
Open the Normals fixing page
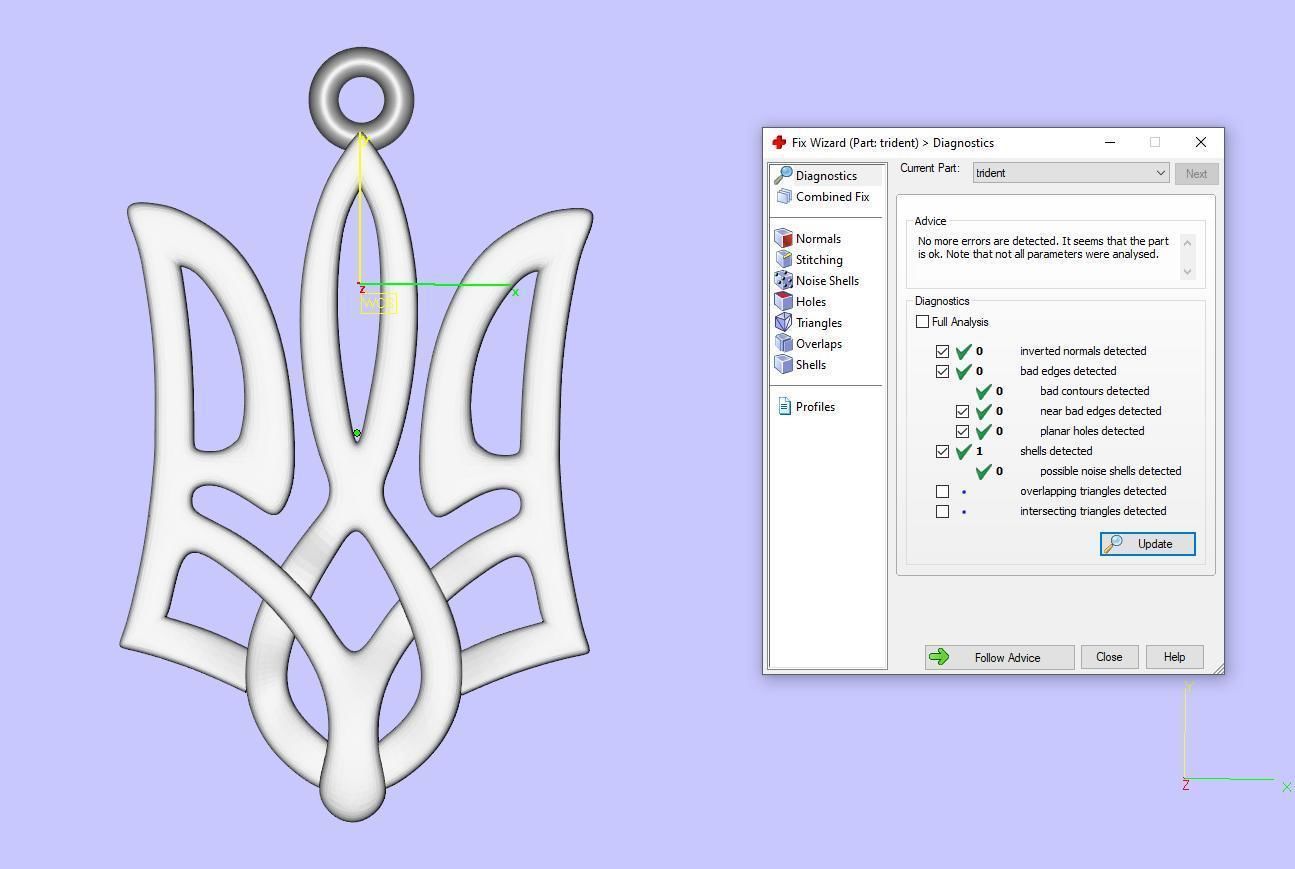[x=818, y=239]
